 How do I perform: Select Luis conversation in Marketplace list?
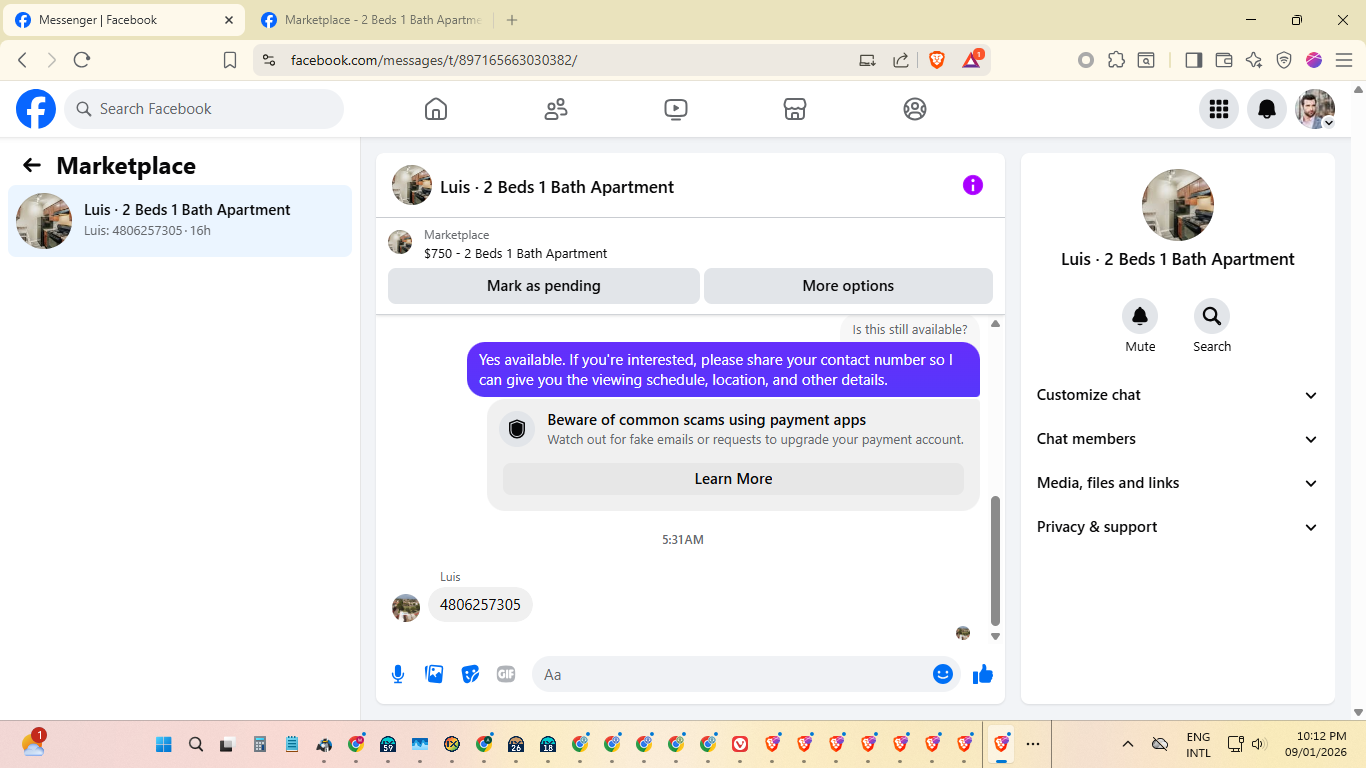click(x=180, y=221)
